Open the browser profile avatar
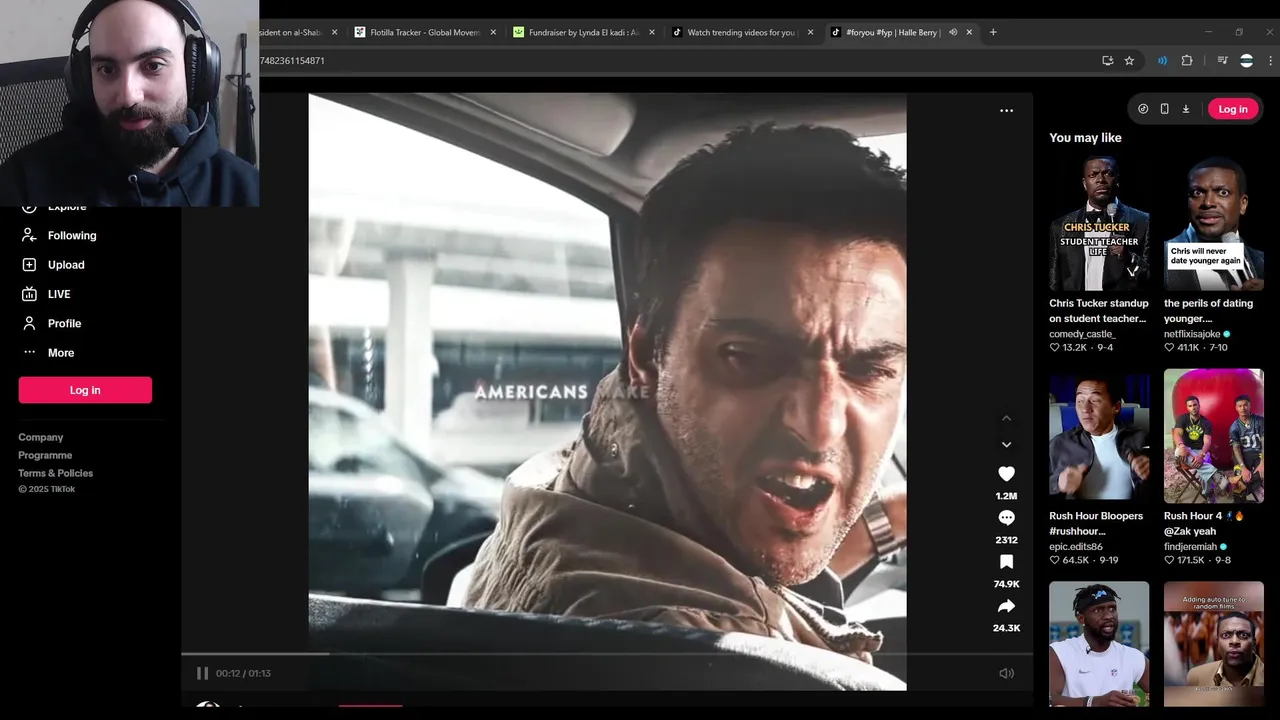 tap(1246, 61)
